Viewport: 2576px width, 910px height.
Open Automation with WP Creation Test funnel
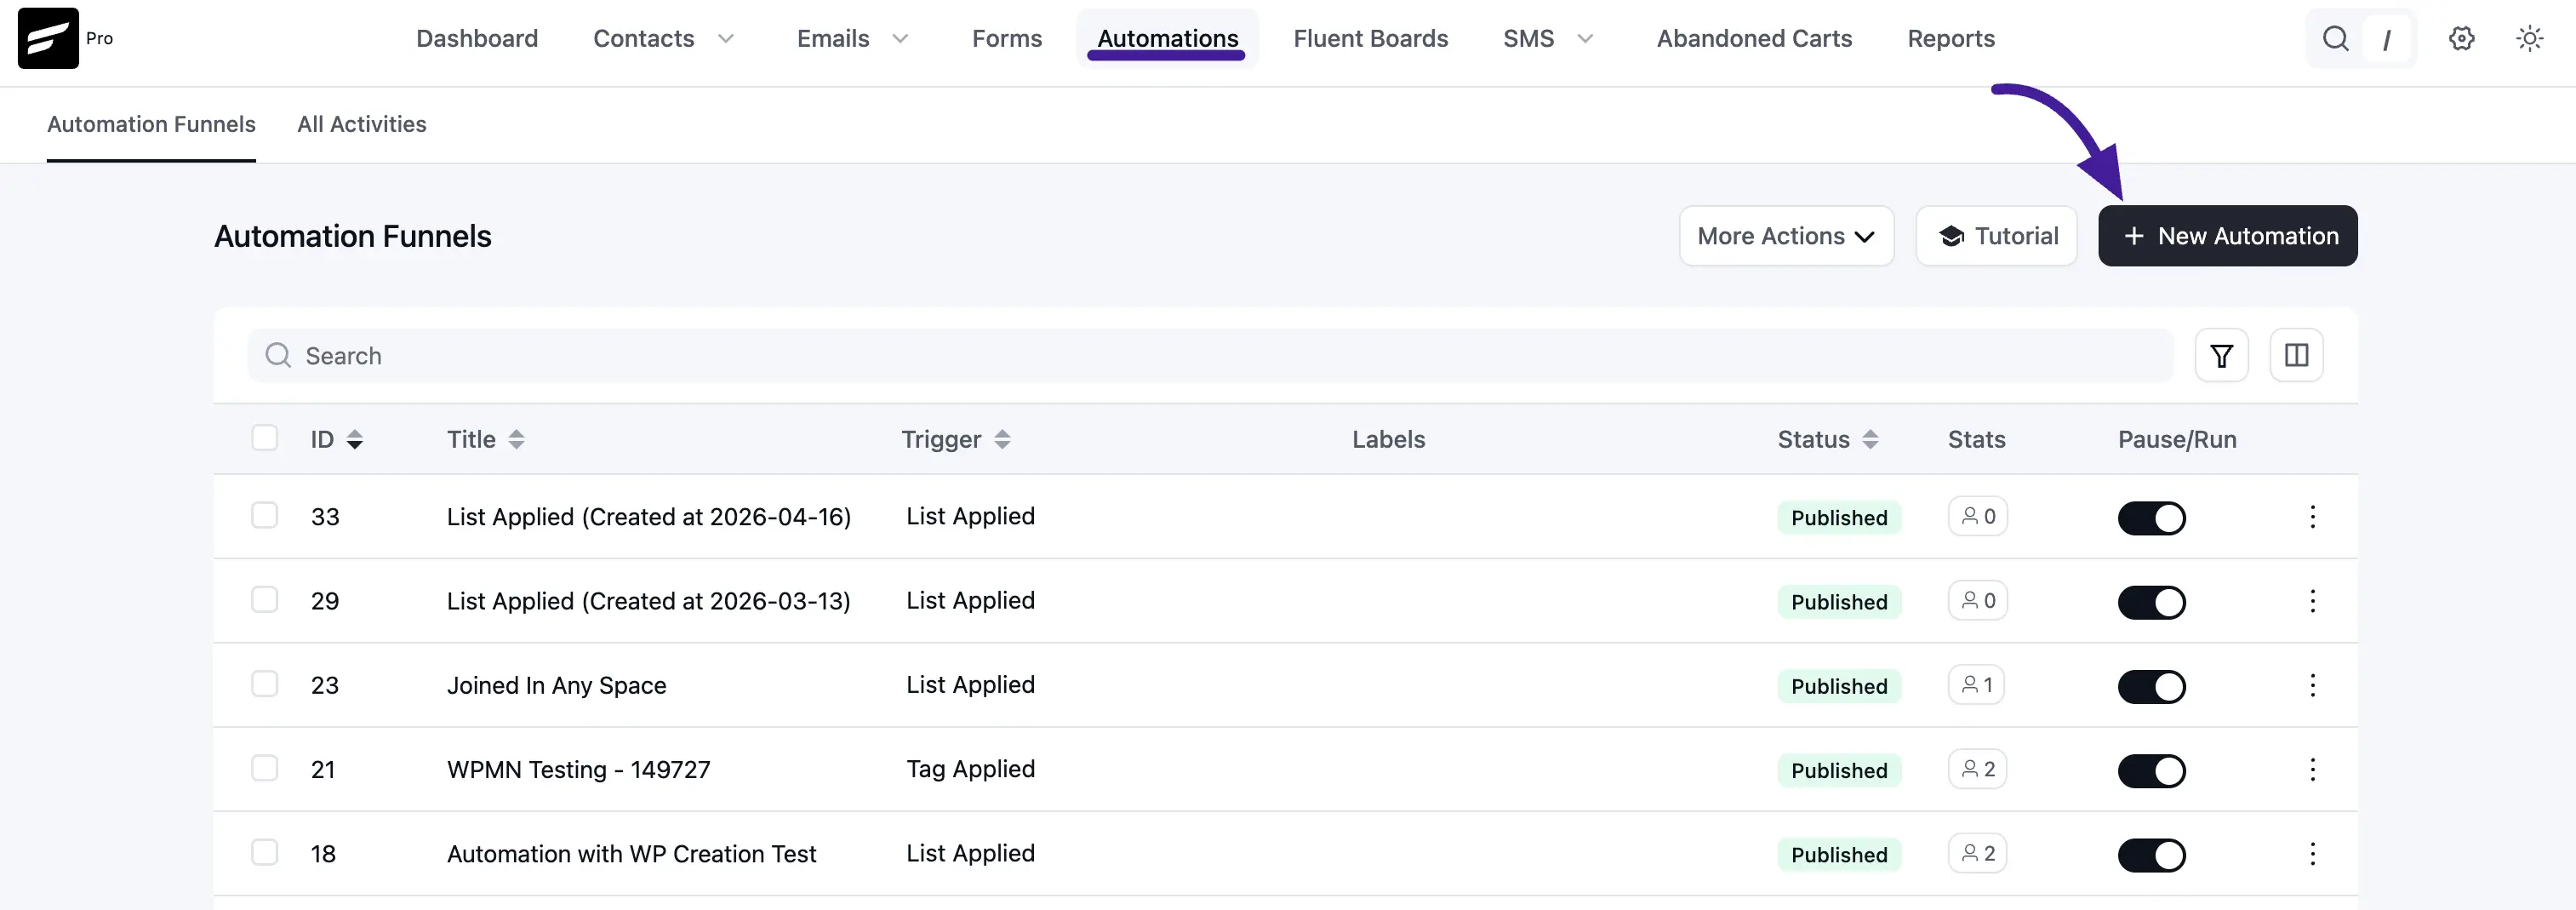point(631,853)
